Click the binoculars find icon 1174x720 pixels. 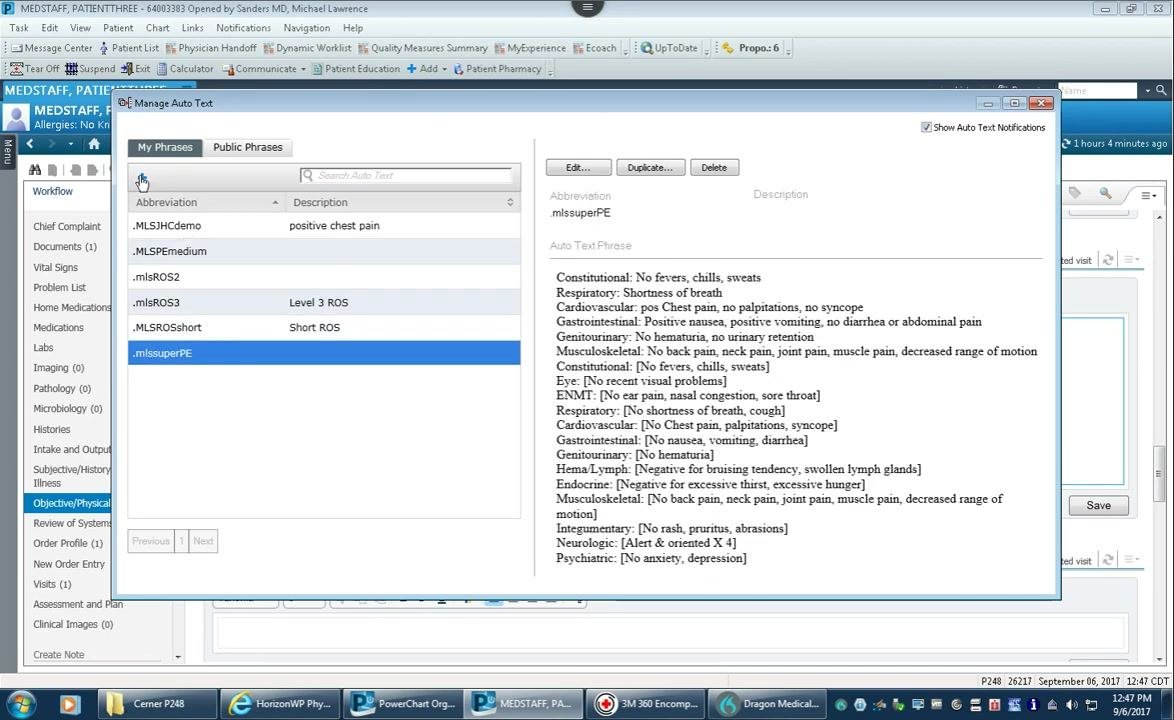[x=34, y=170]
